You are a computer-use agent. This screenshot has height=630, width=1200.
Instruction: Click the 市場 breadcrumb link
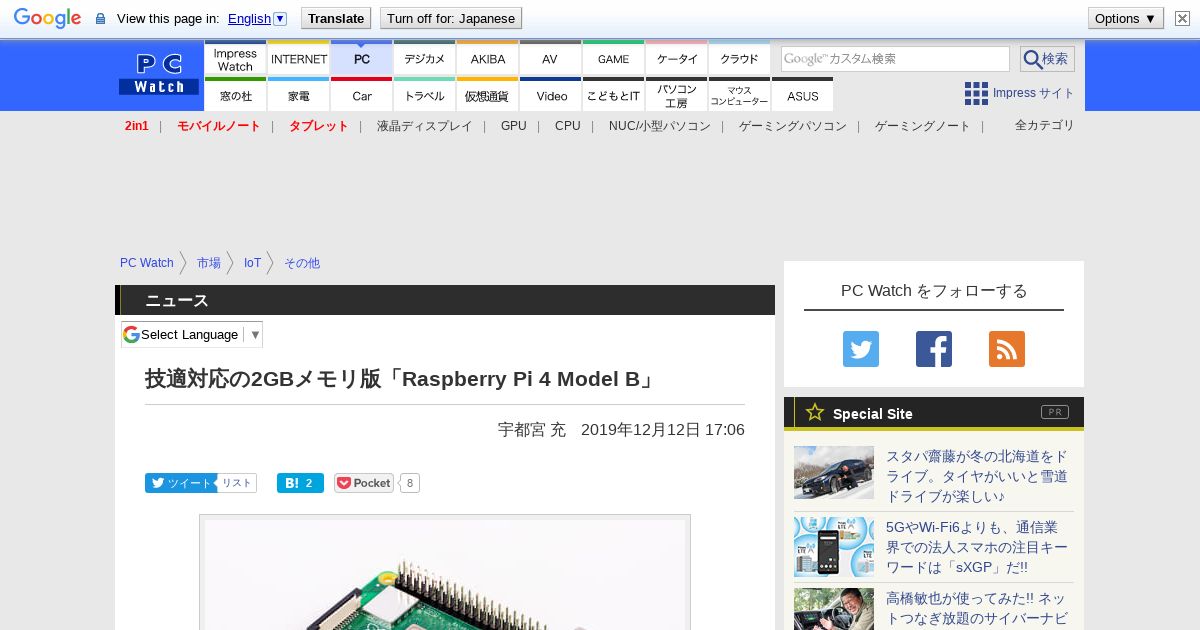209,263
